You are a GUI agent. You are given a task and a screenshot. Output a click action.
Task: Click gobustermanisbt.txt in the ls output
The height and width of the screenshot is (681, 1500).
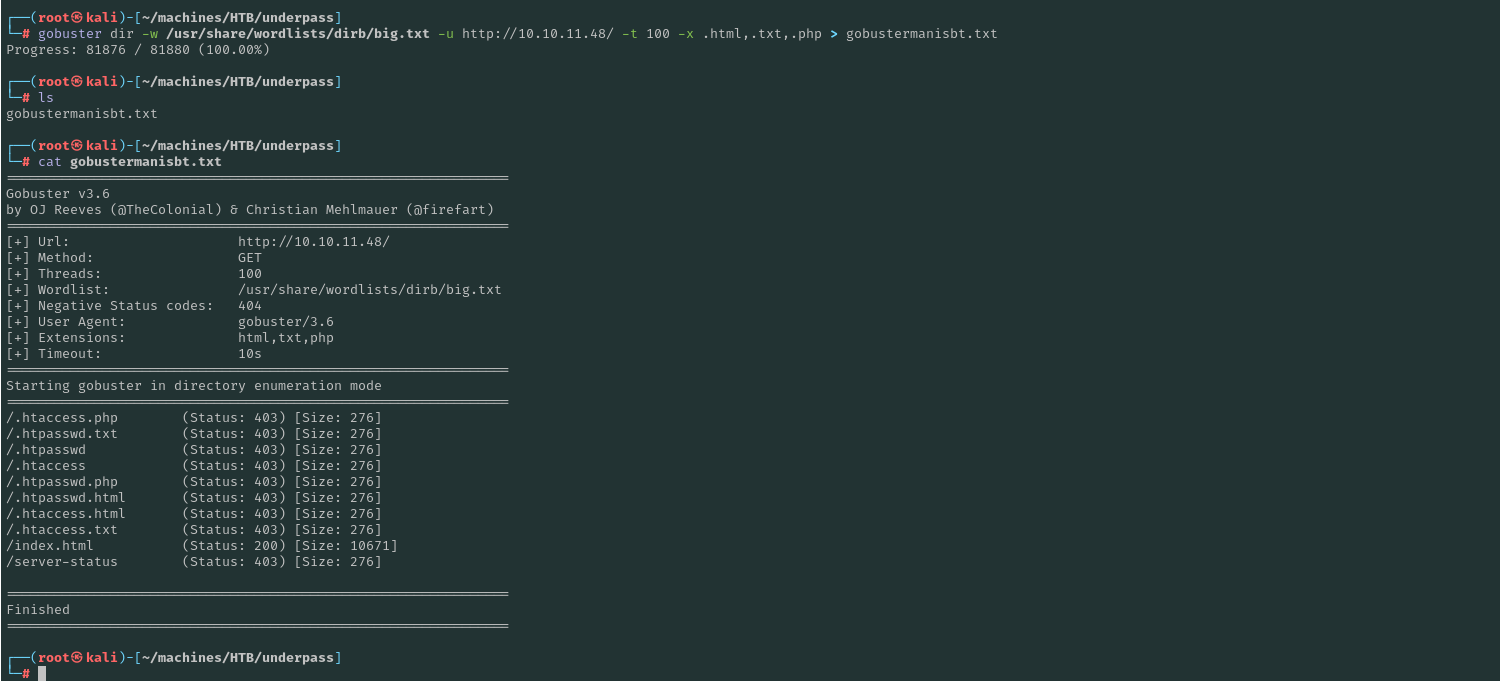(82, 114)
